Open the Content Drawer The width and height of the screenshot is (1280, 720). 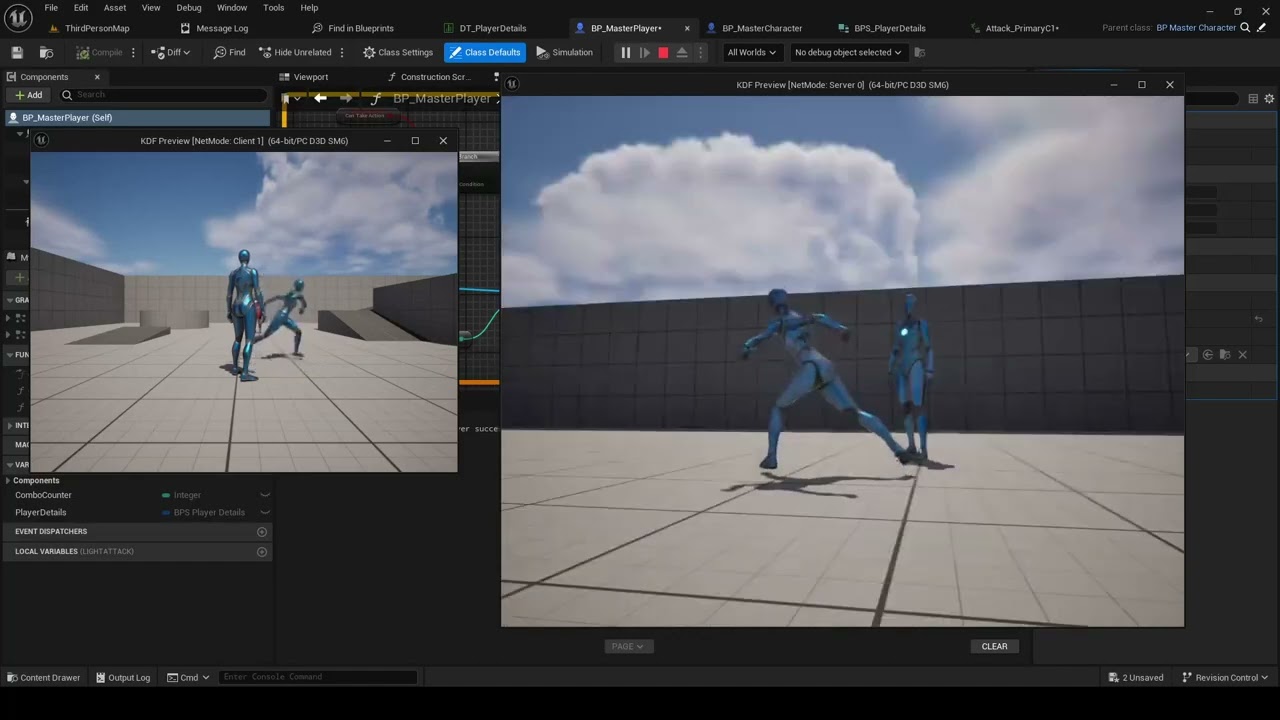(x=44, y=677)
